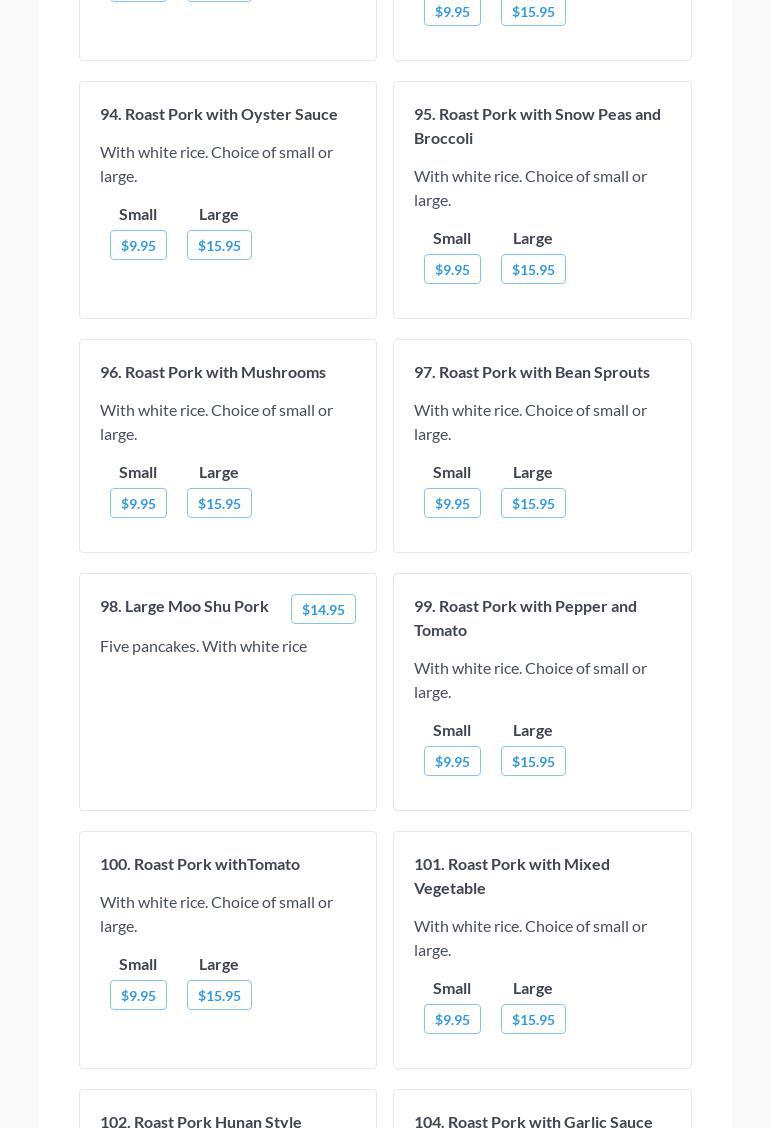Select small $9.95 Roast Pork with Oyster Sauce
This screenshot has width=770, height=1128.
[x=138, y=245]
